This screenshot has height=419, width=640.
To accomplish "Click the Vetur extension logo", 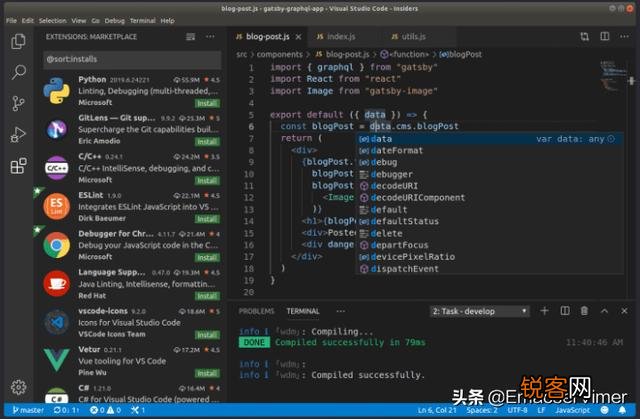I will 56,360.
